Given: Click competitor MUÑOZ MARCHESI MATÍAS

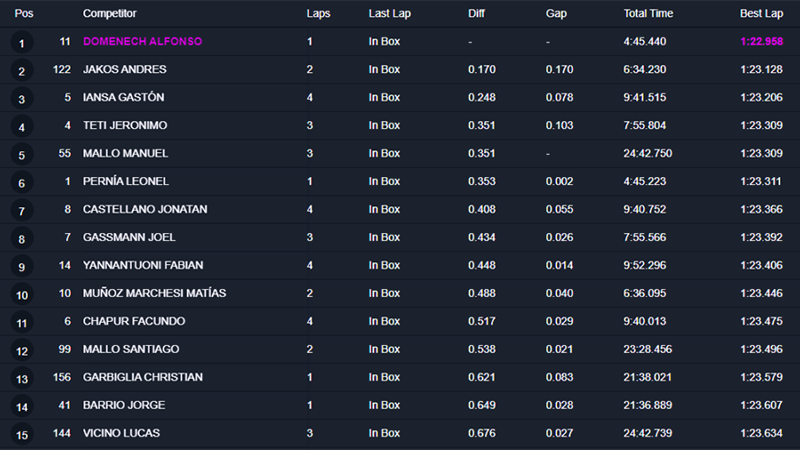Looking at the screenshot, I should [x=154, y=294].
